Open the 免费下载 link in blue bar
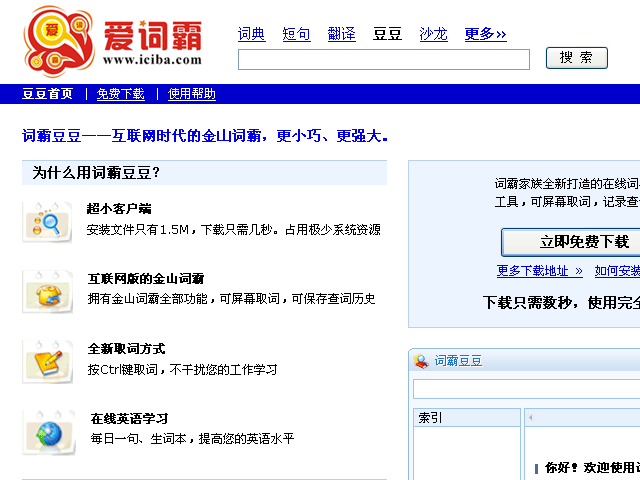The height and width of the screenshot is (480, 640). tap(120, 94)
